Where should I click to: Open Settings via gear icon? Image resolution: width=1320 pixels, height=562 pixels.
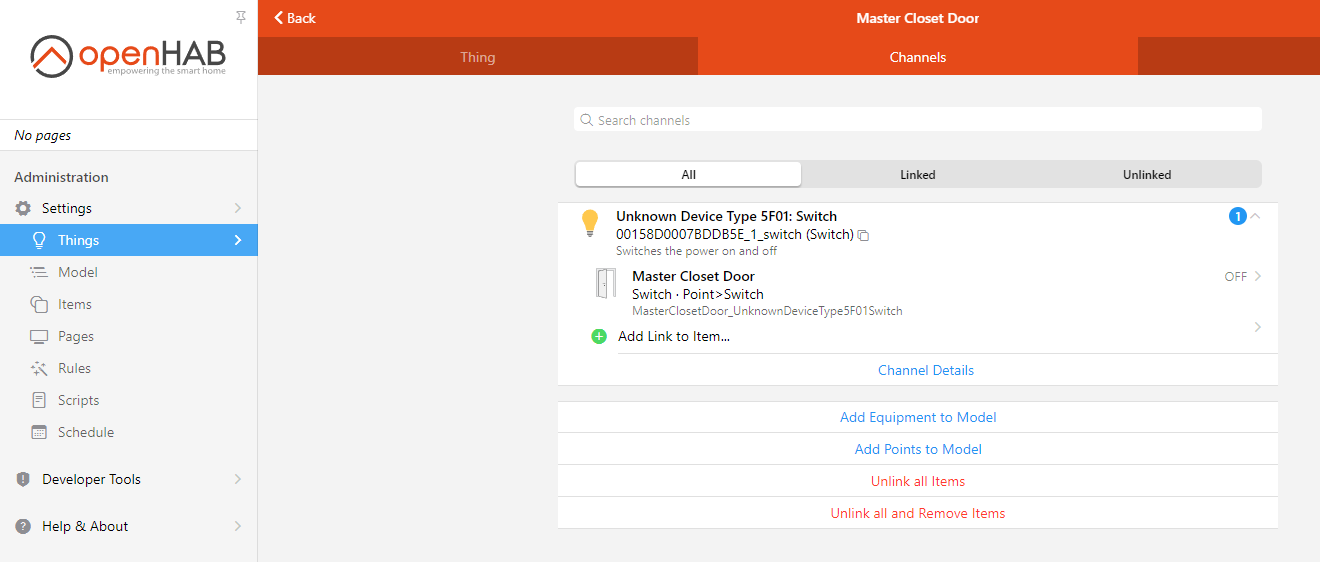click(x=23, y=208)
